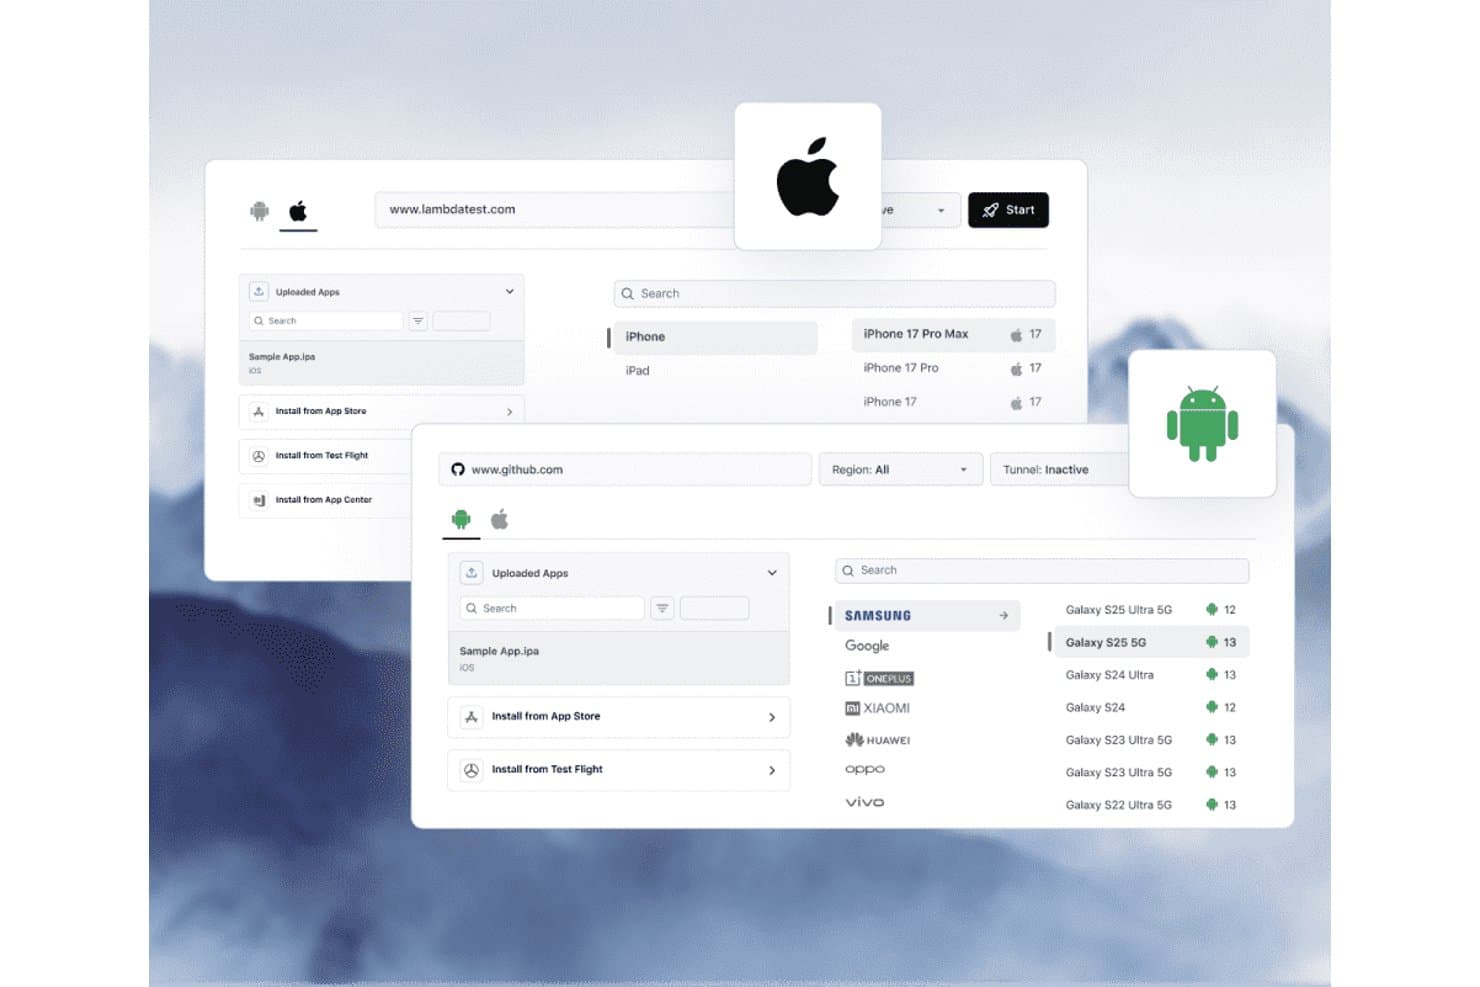The image size is (1480, 987).
Task: Open dropdown left of Start button
Action: click(920, 210)
